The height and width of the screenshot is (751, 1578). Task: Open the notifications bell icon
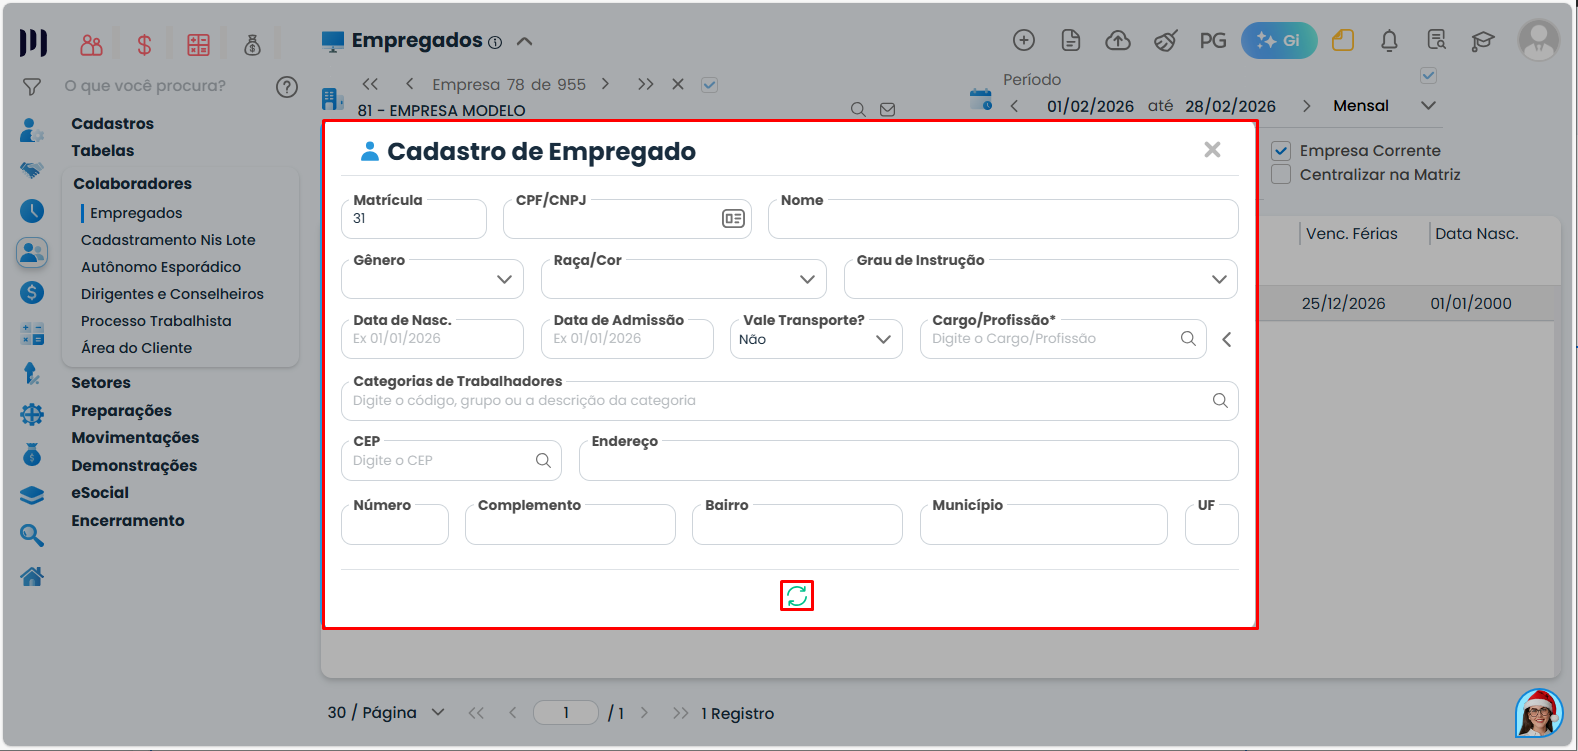[x=1389, y=41]
